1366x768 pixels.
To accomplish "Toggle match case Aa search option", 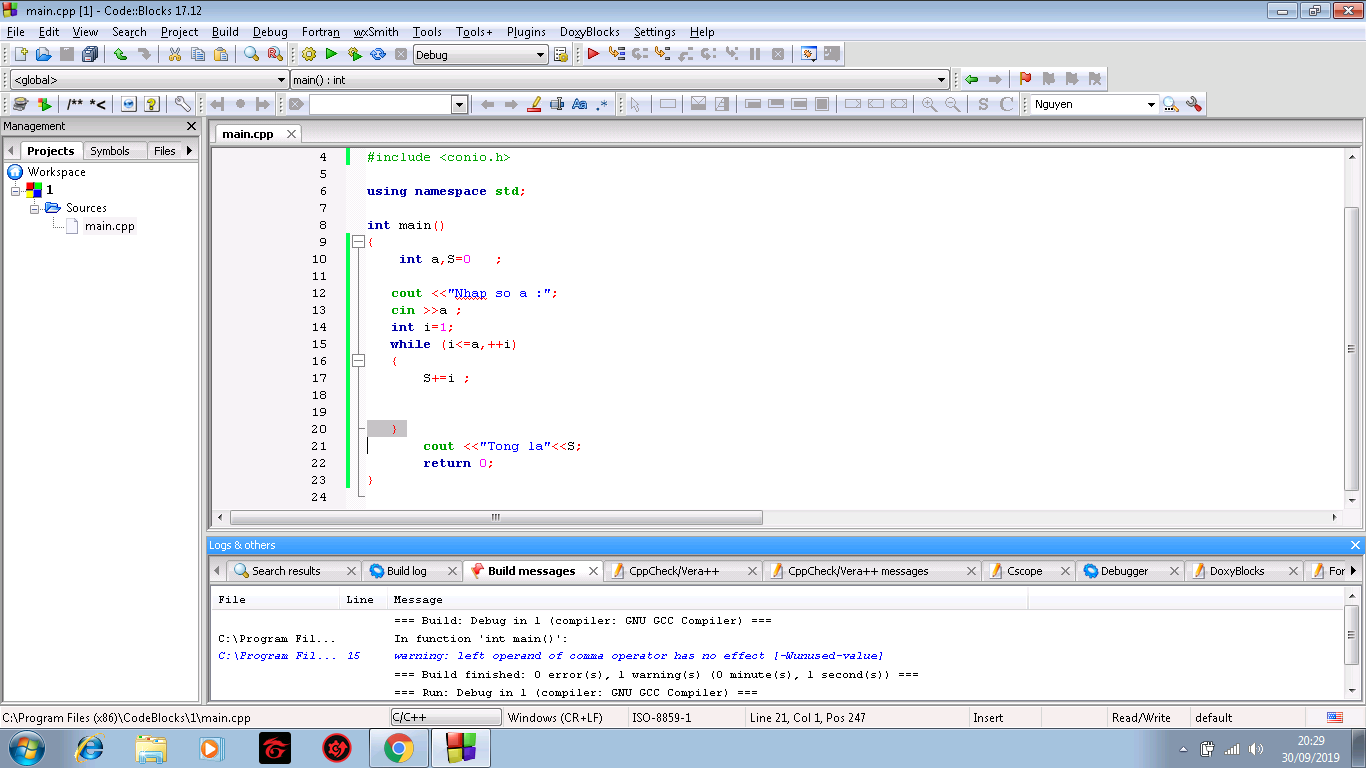I will 579,104.
